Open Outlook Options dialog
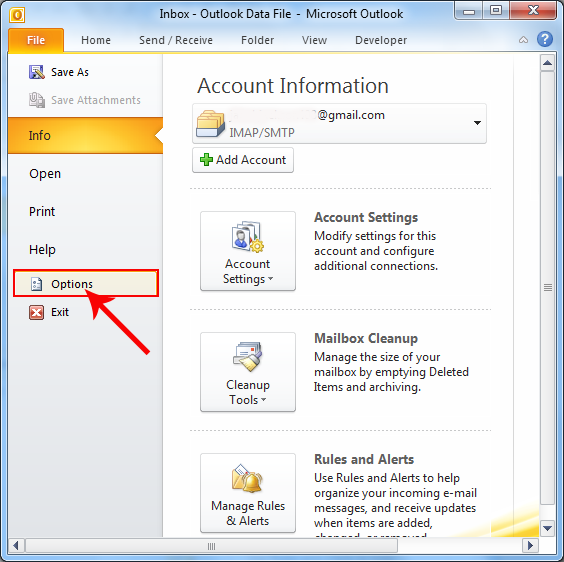This screenshot has width=564, height=562. 86,284
